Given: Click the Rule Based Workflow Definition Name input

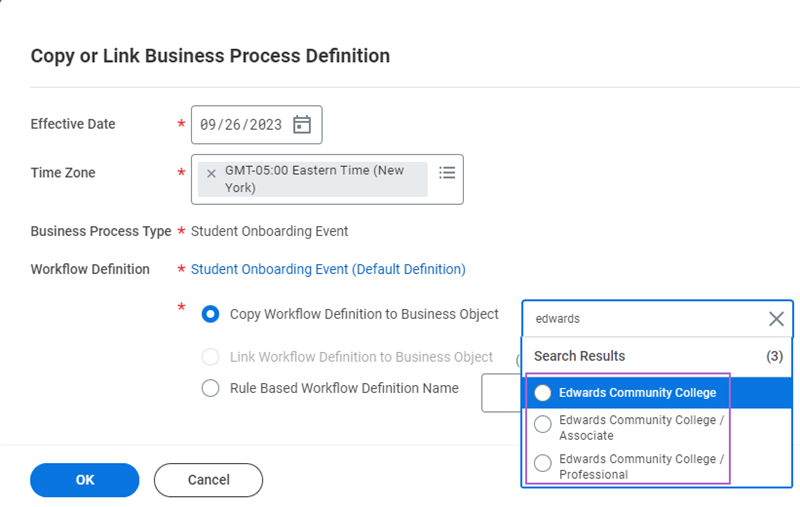Looking at the screenshot, I should click(x=501, y=393).
